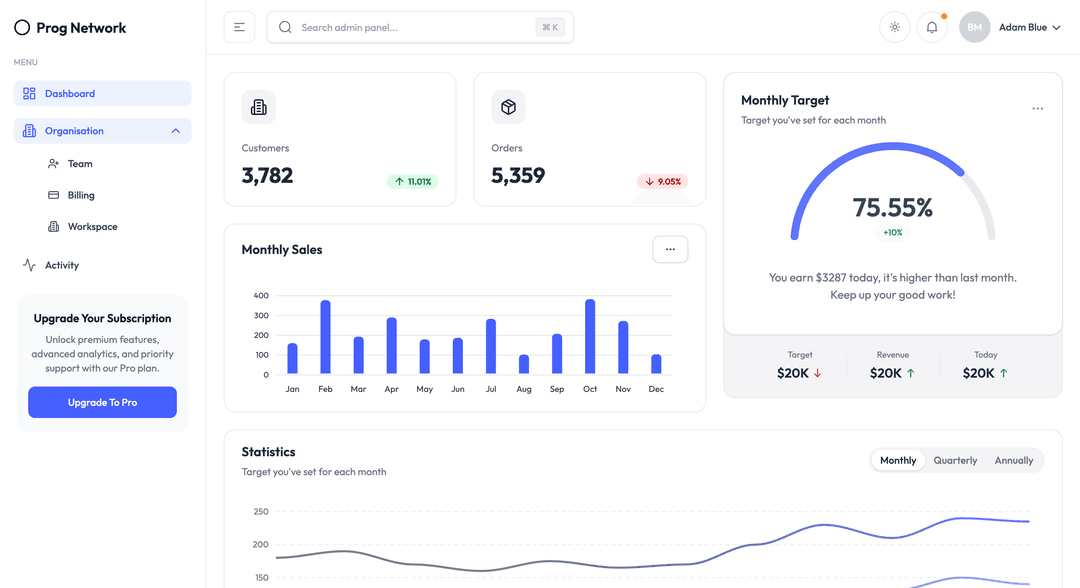Screen dimensions: 1080x588
Task: Click the 75.55% target gauge
Action: 891,209
